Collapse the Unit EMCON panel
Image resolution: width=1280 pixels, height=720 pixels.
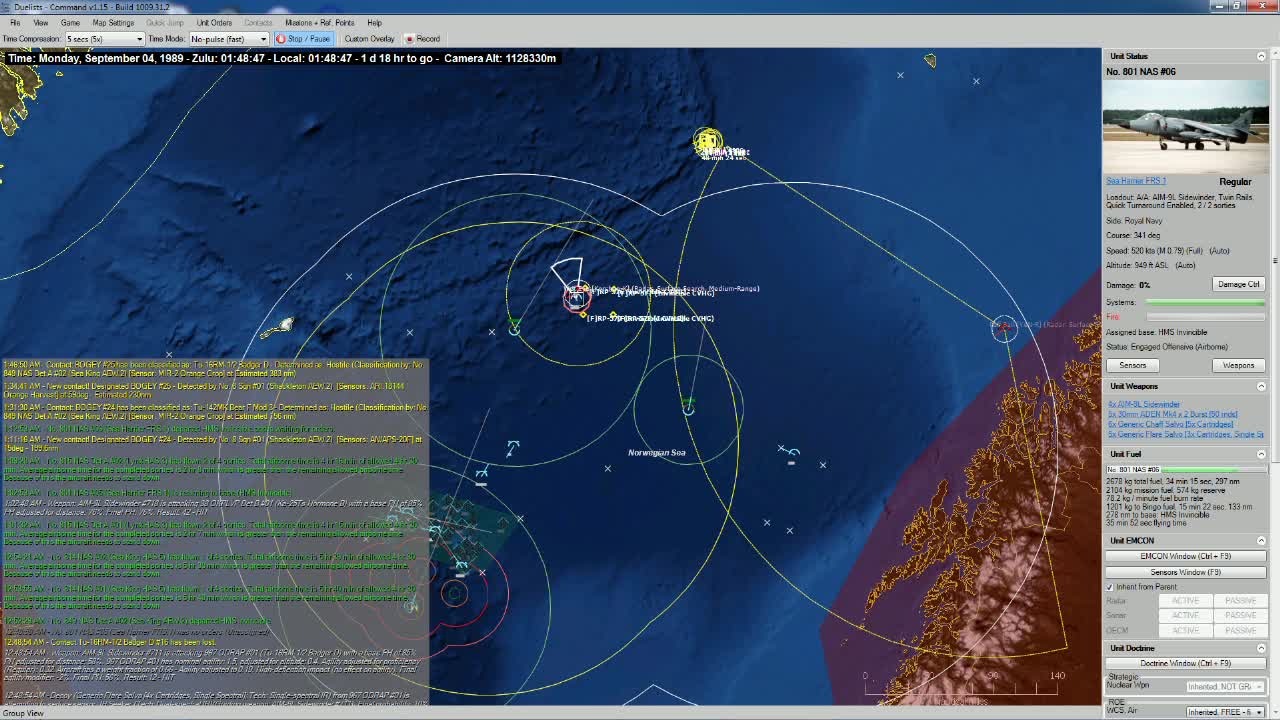(1261, 540)
